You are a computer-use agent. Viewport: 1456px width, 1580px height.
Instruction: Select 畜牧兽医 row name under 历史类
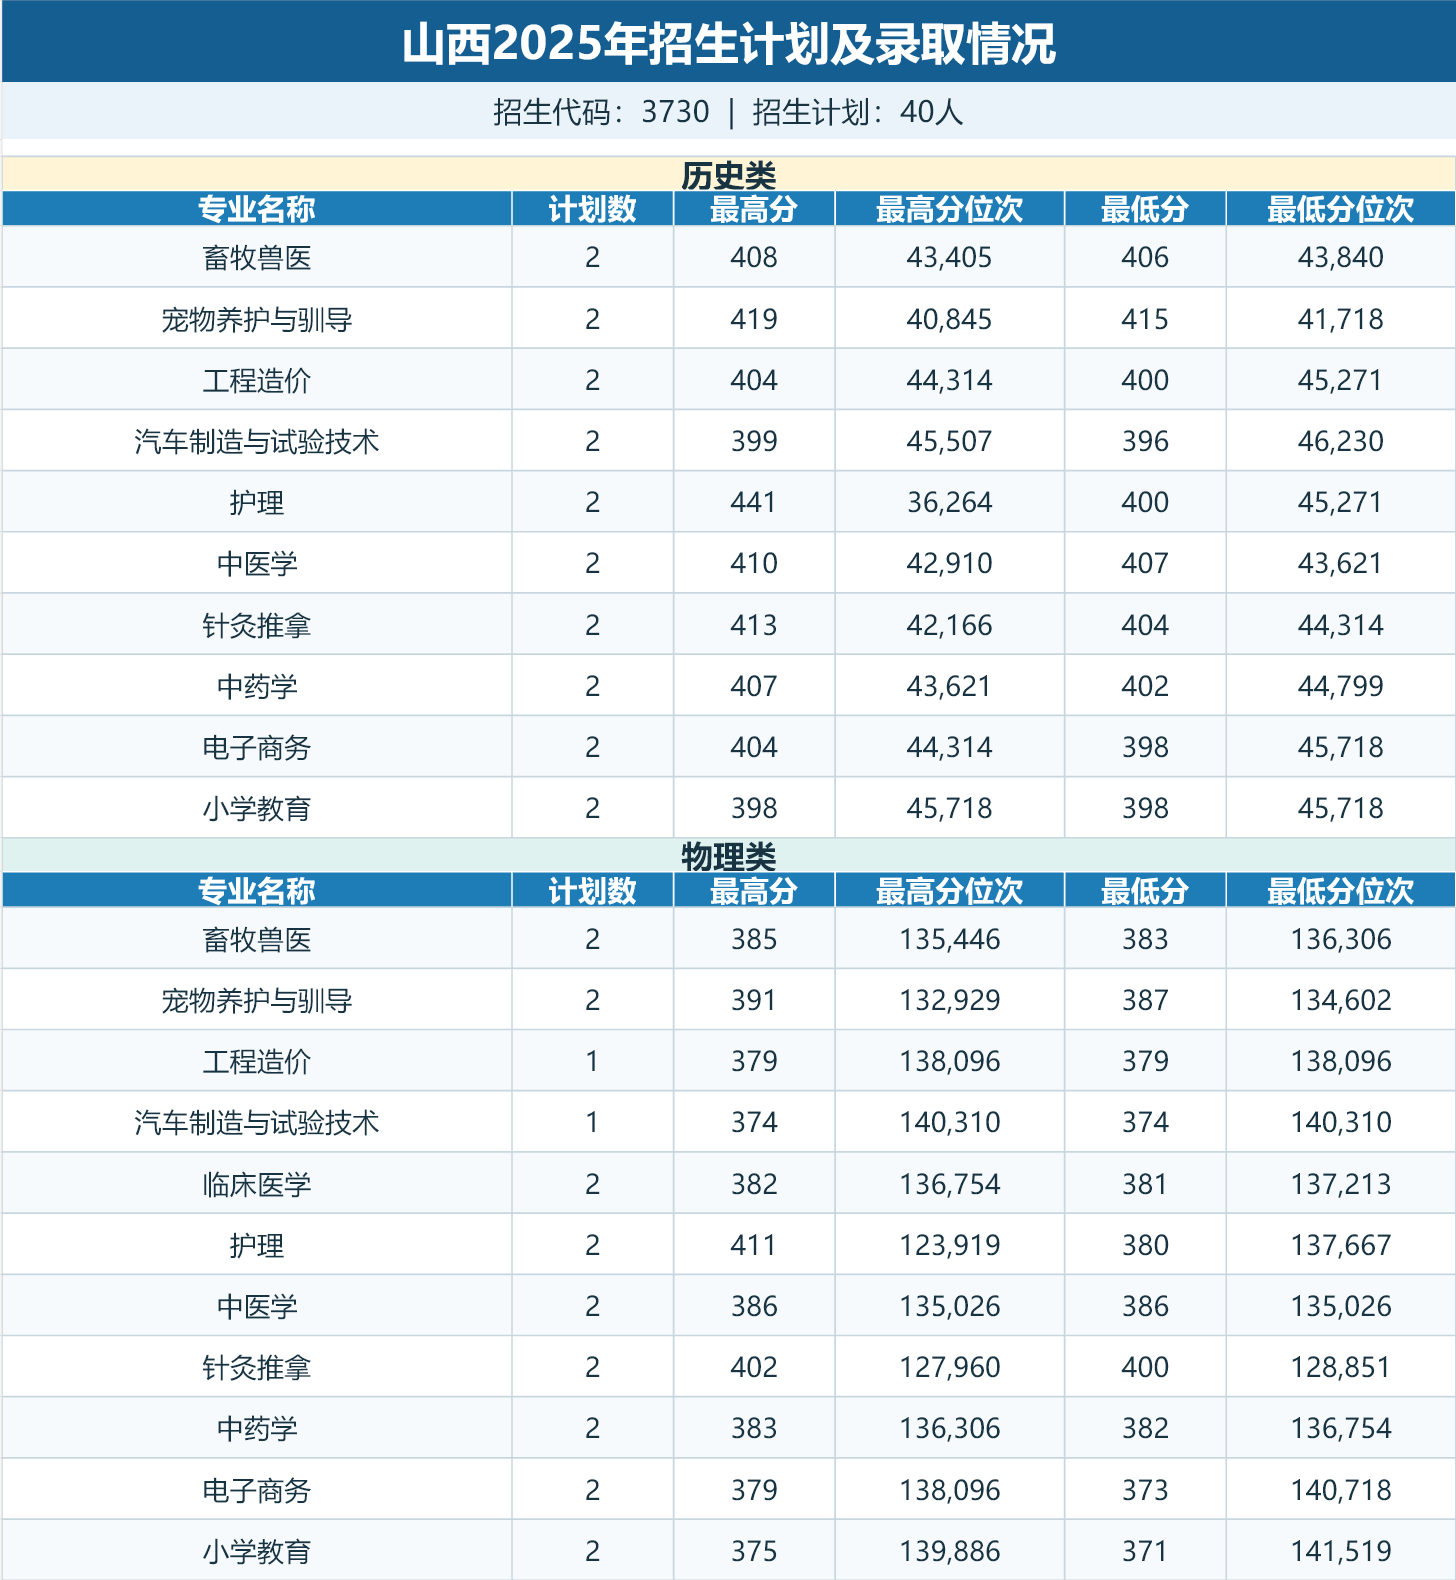pos(257,258)
